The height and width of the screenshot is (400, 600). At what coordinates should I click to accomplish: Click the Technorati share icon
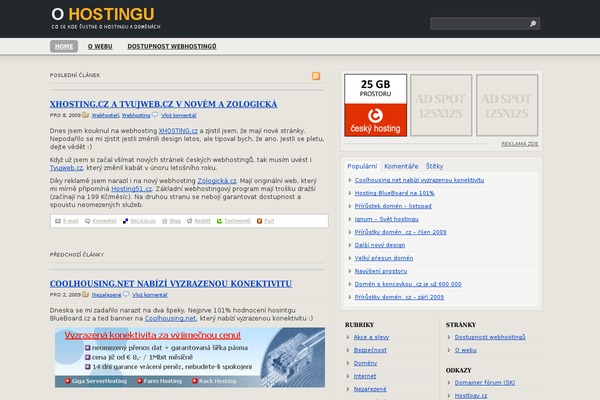click(x=219, y=221)
